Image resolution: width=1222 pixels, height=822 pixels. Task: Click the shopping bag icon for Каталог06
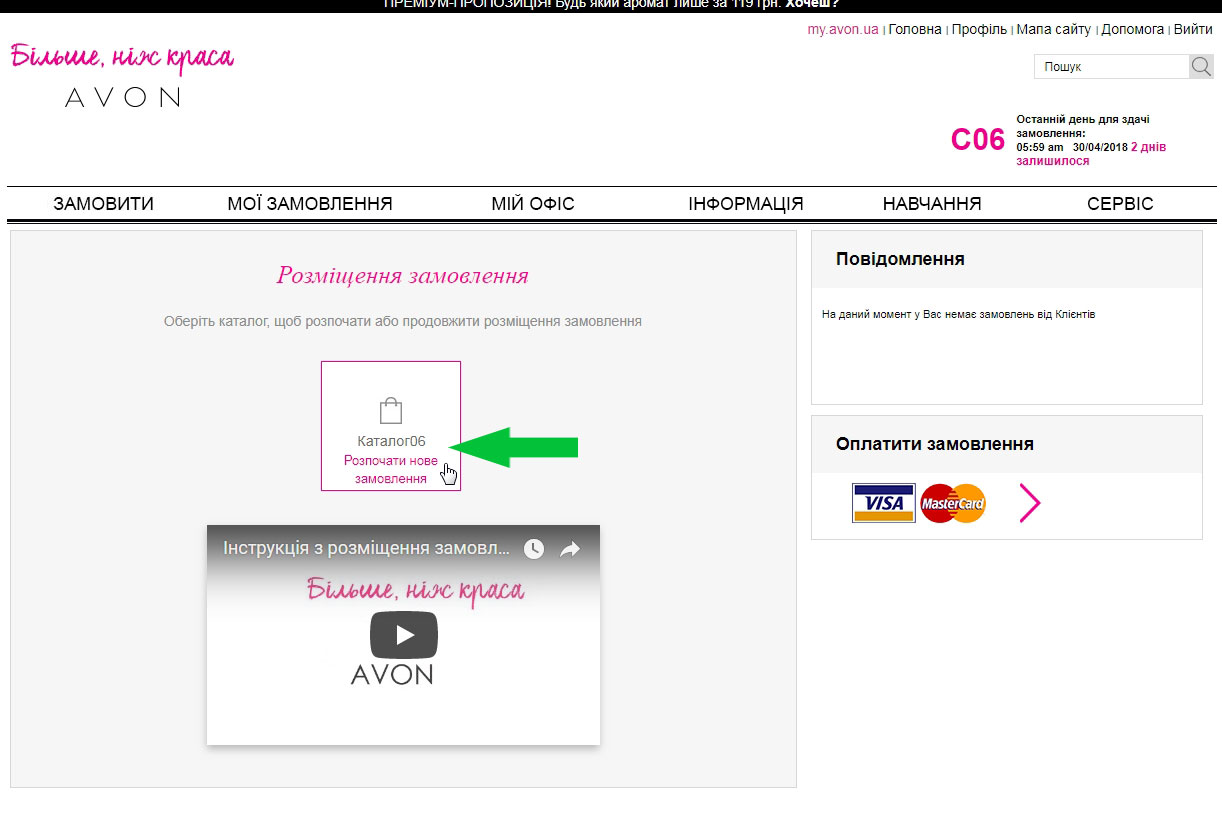390,411
